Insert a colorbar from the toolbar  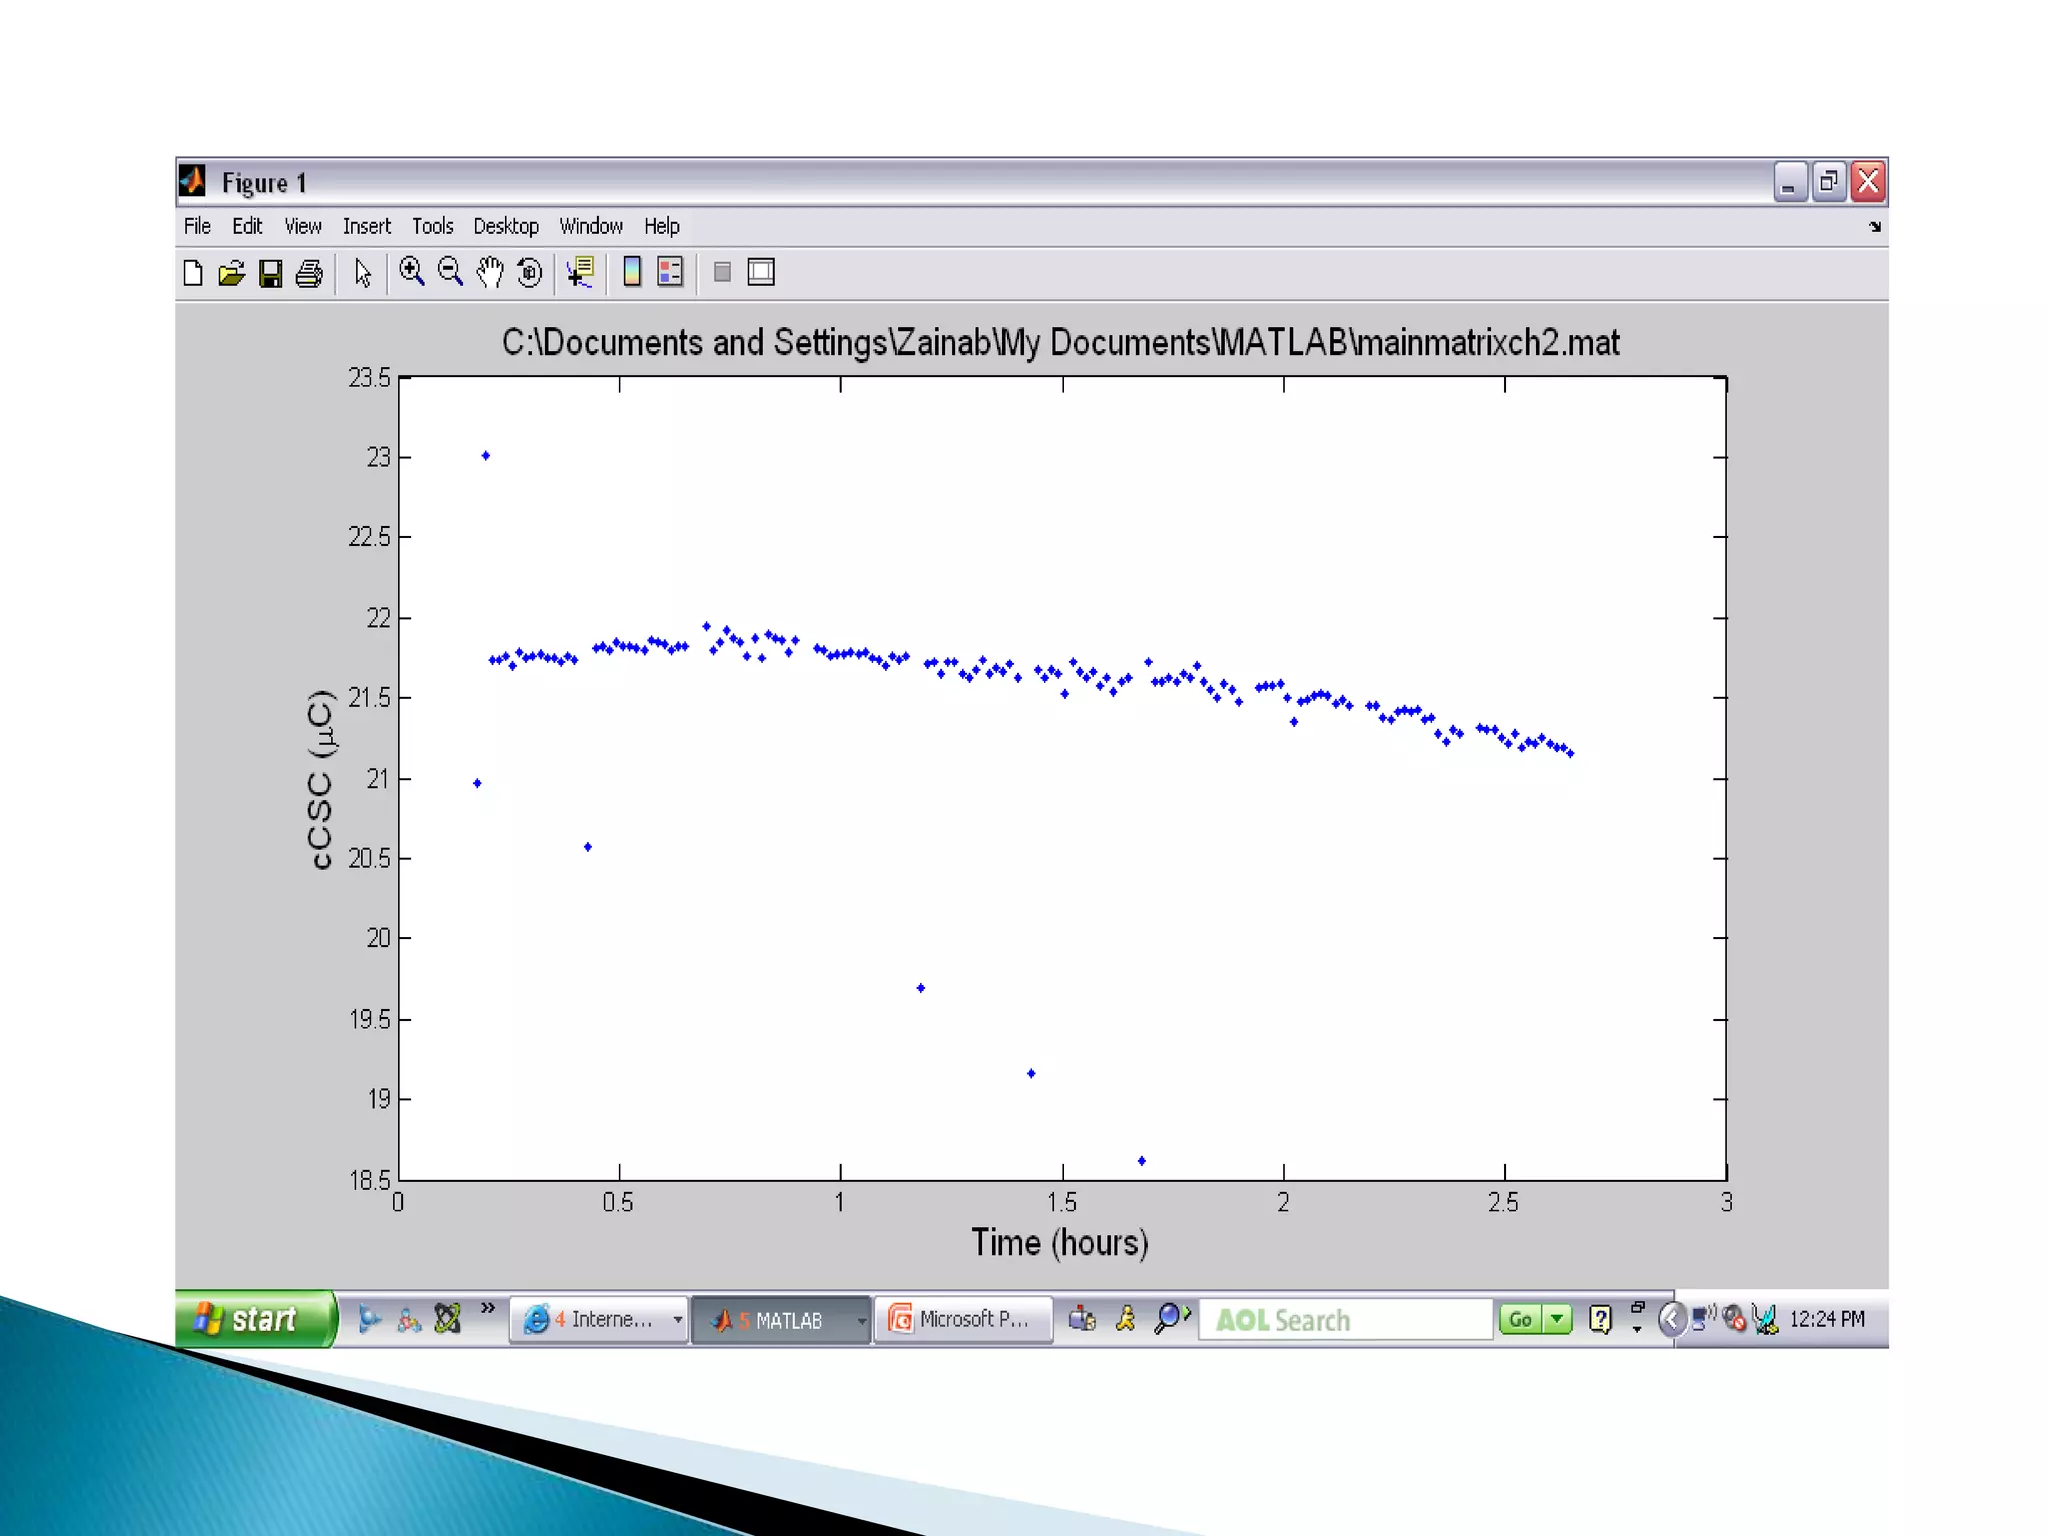(x=632, y=272)
